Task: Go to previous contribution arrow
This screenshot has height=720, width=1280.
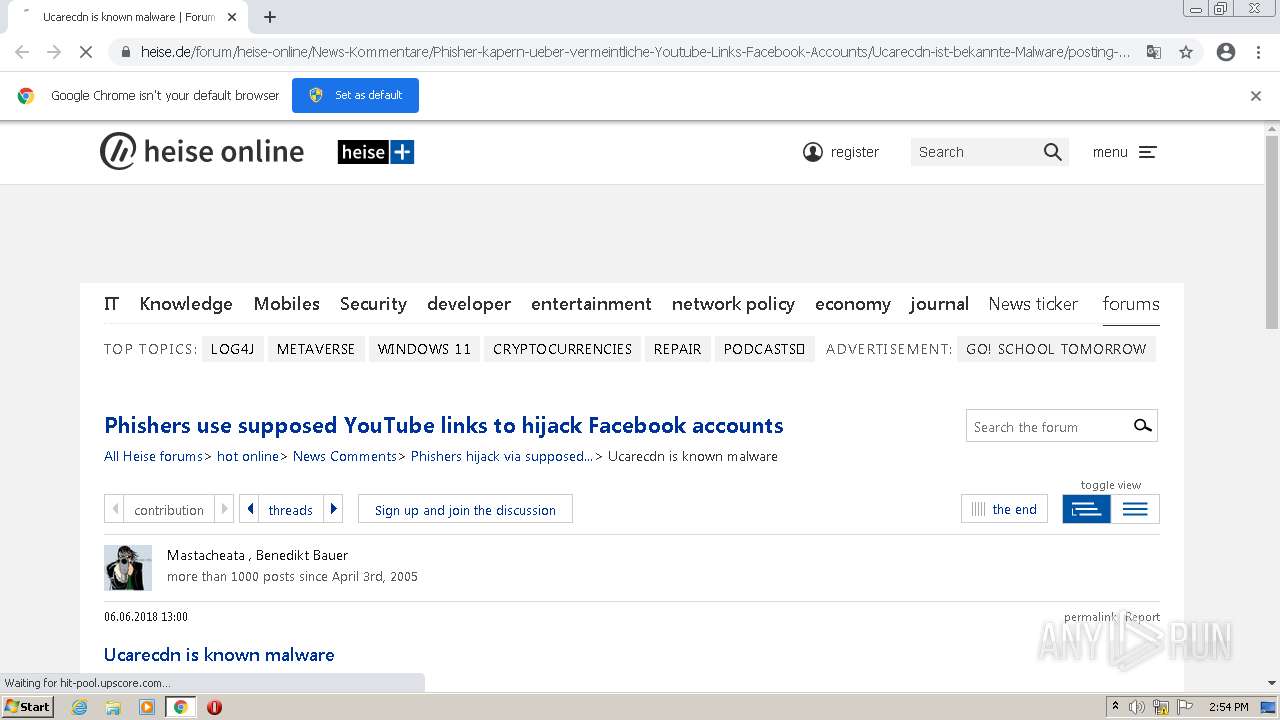Action: click(114, 509)
